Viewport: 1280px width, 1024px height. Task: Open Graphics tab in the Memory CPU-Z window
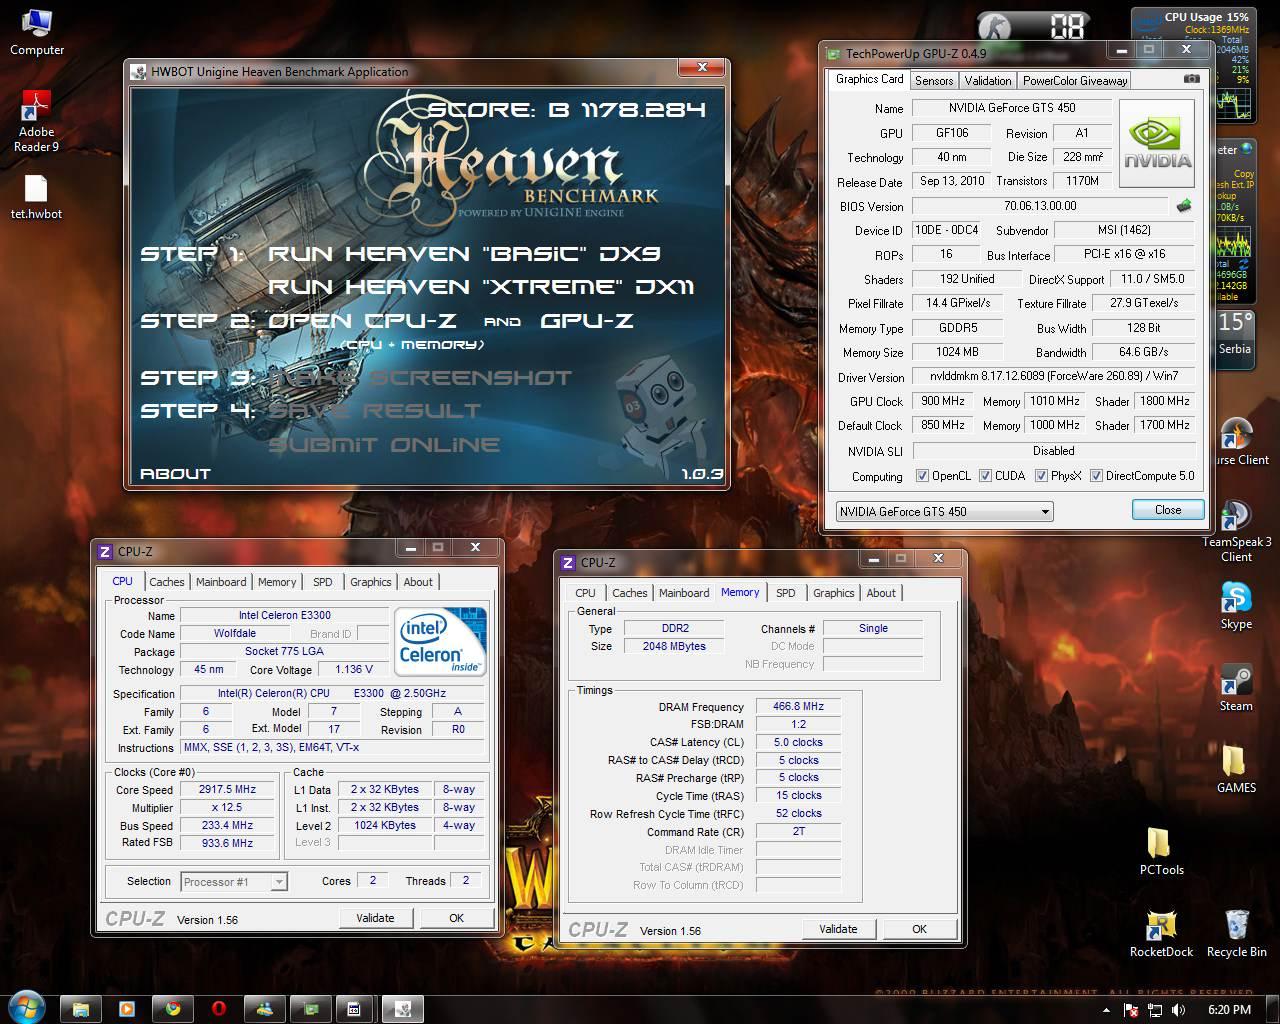tap(833, 593)
